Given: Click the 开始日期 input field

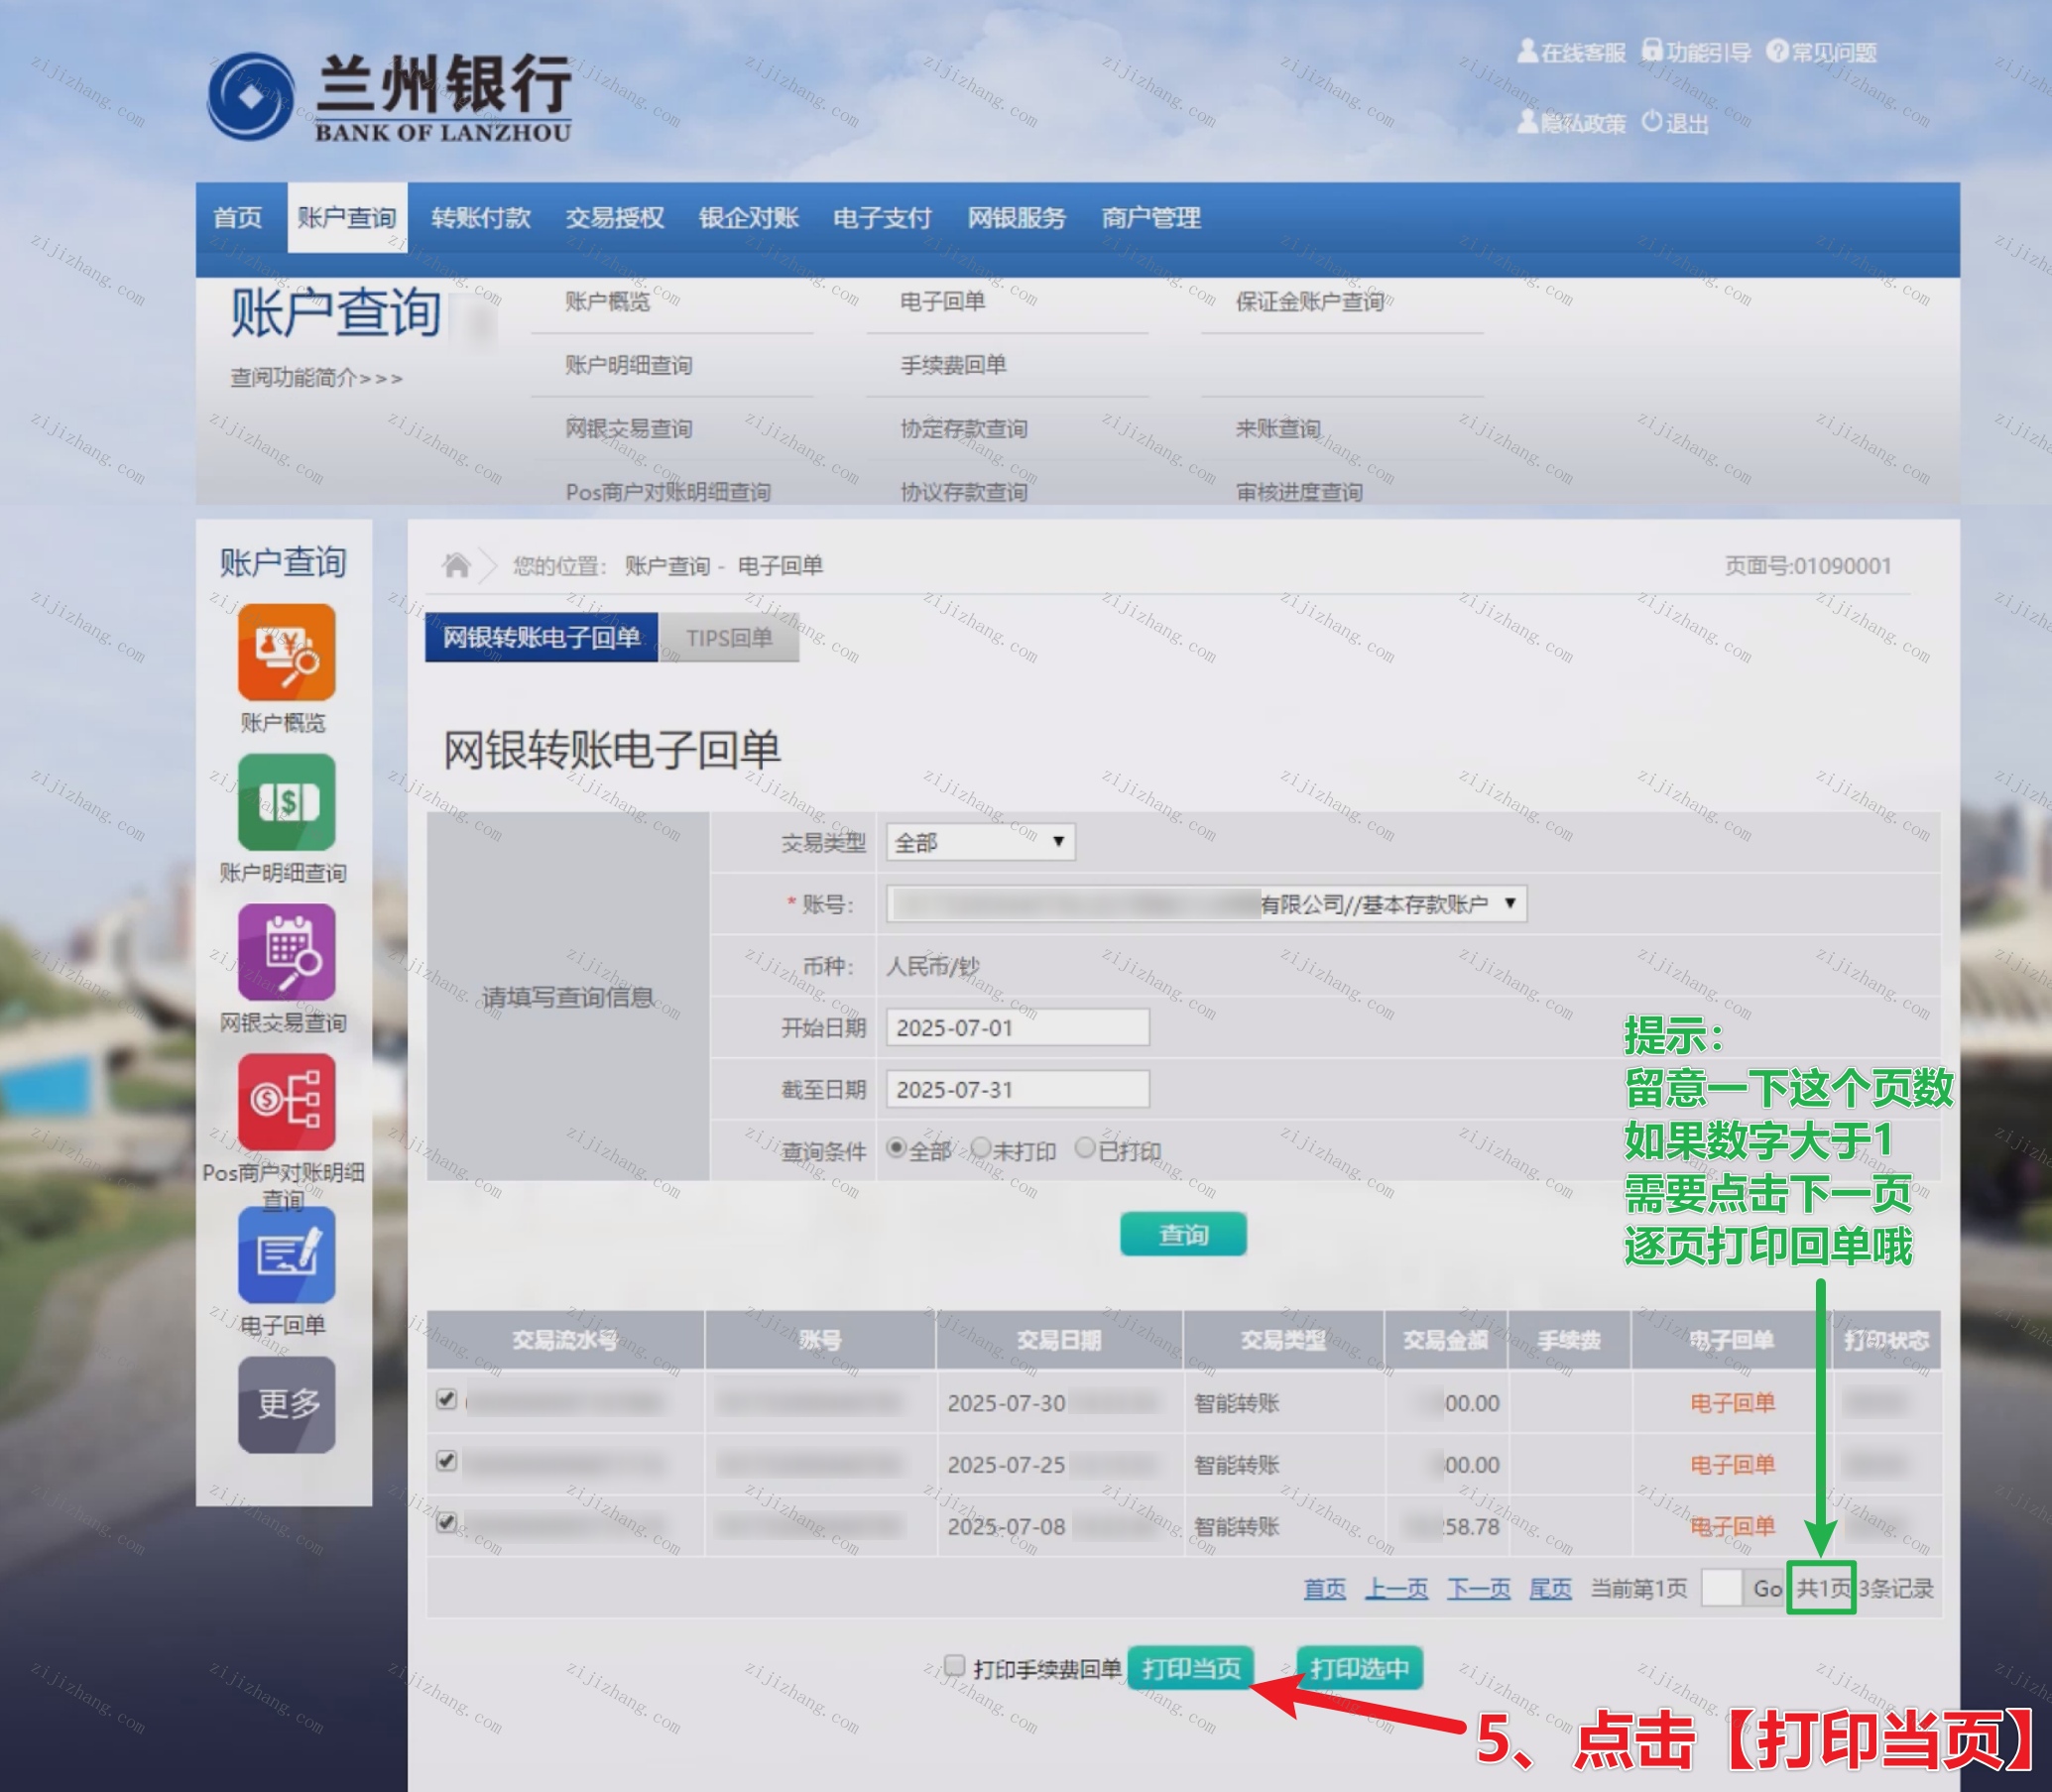Looking at the screenshot, I should (1017, 1028).
